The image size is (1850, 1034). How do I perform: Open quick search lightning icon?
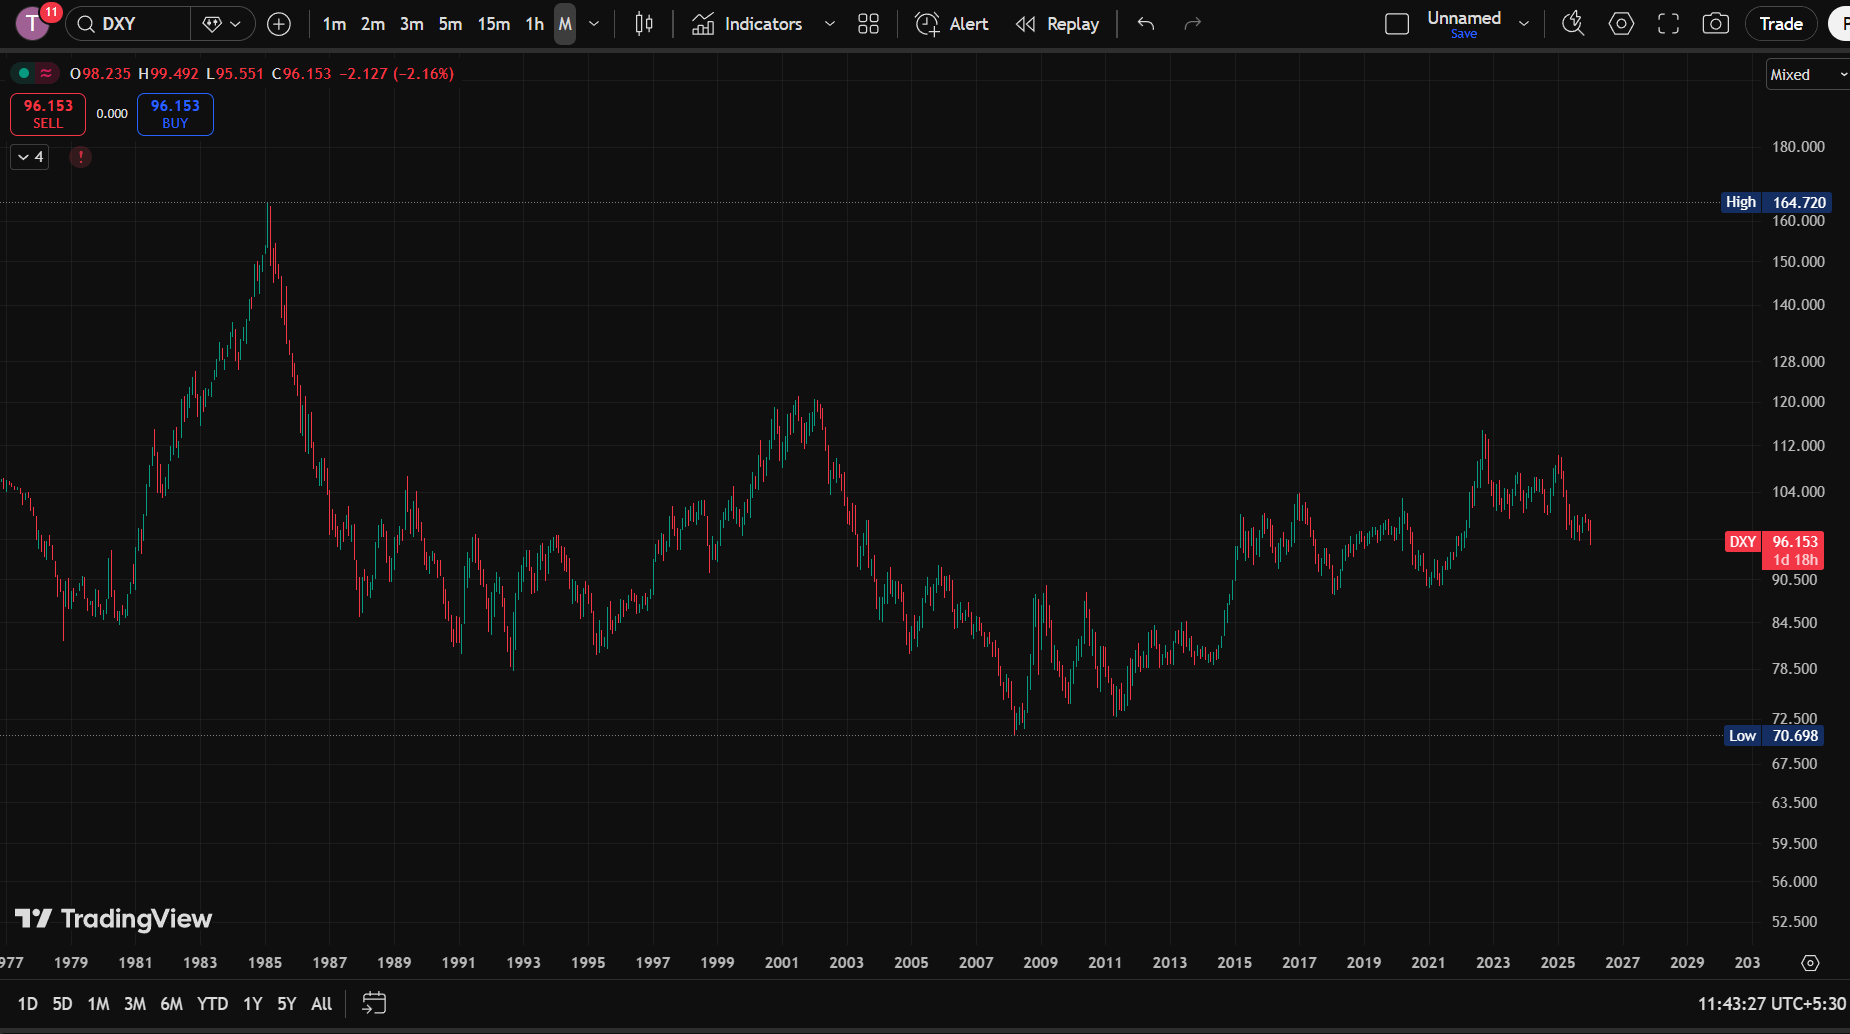(1573, 24)
